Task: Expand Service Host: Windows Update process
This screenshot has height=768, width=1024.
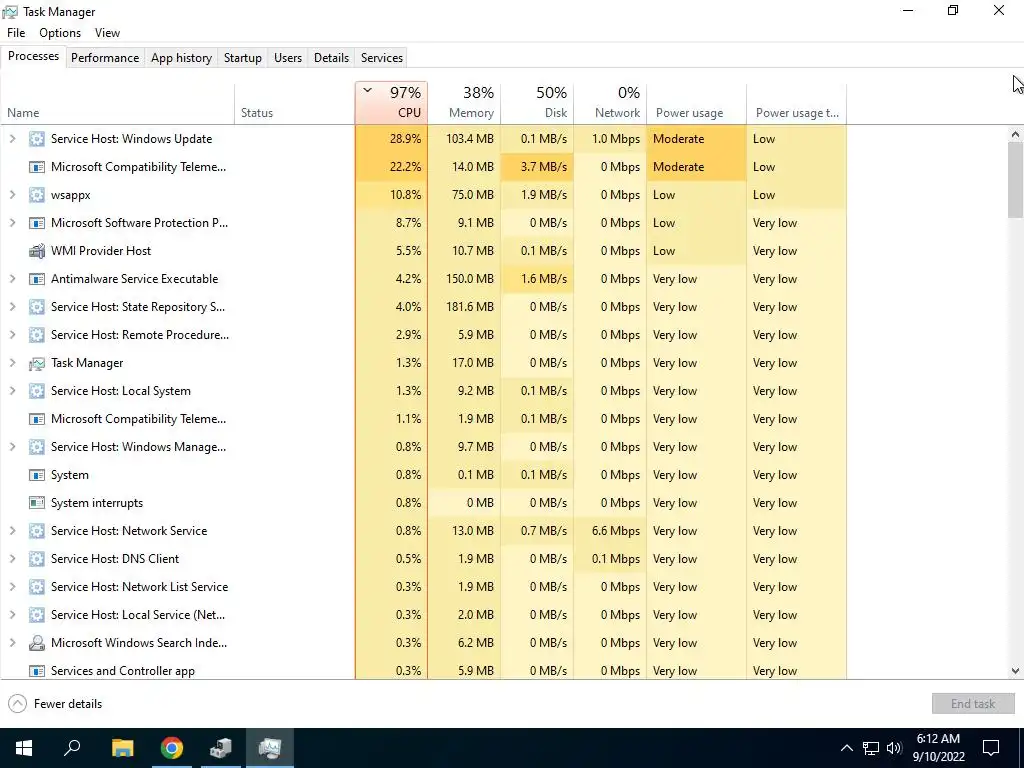Action: click(12, 138)
